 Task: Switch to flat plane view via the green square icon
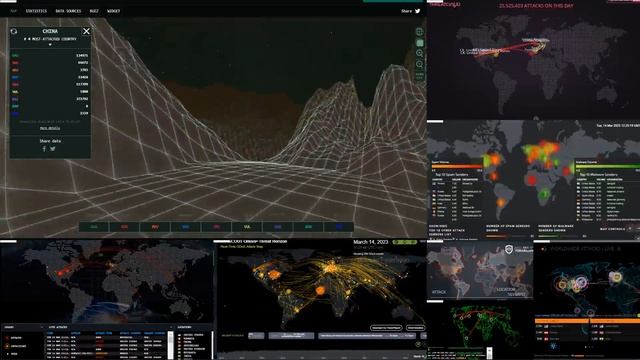pyautogui.click(x=419, y=43)
